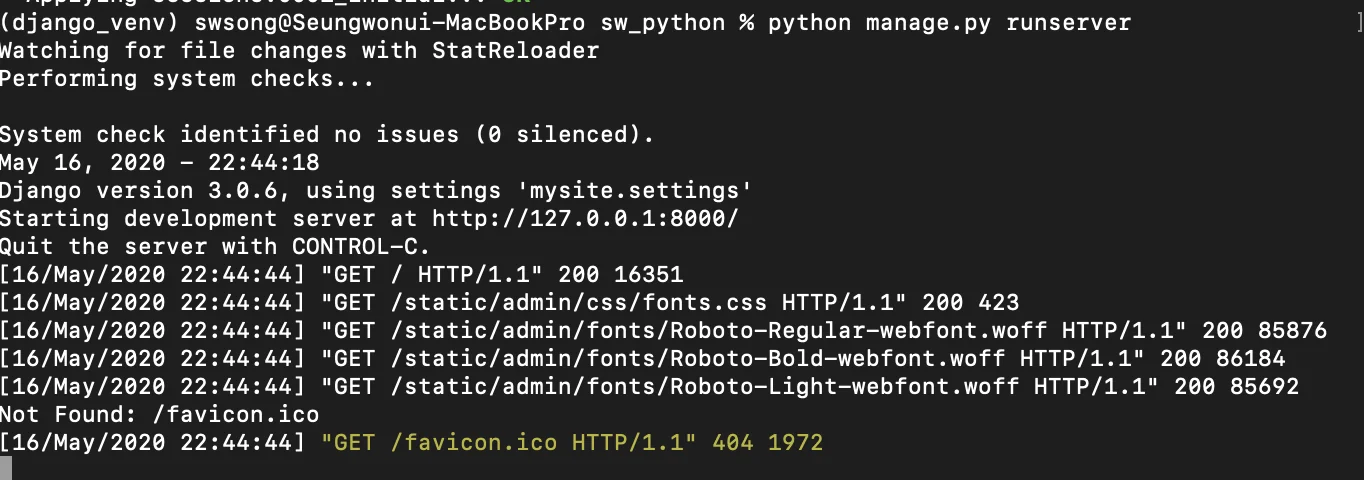Click the 'Performing system checks...' line
This screenshot has height=480, width=1364.
(x=187, y=78)
